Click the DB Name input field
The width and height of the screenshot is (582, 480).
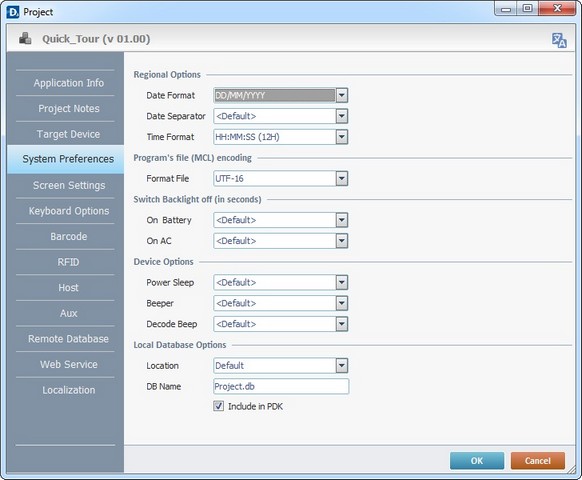[x=281, y=386]
